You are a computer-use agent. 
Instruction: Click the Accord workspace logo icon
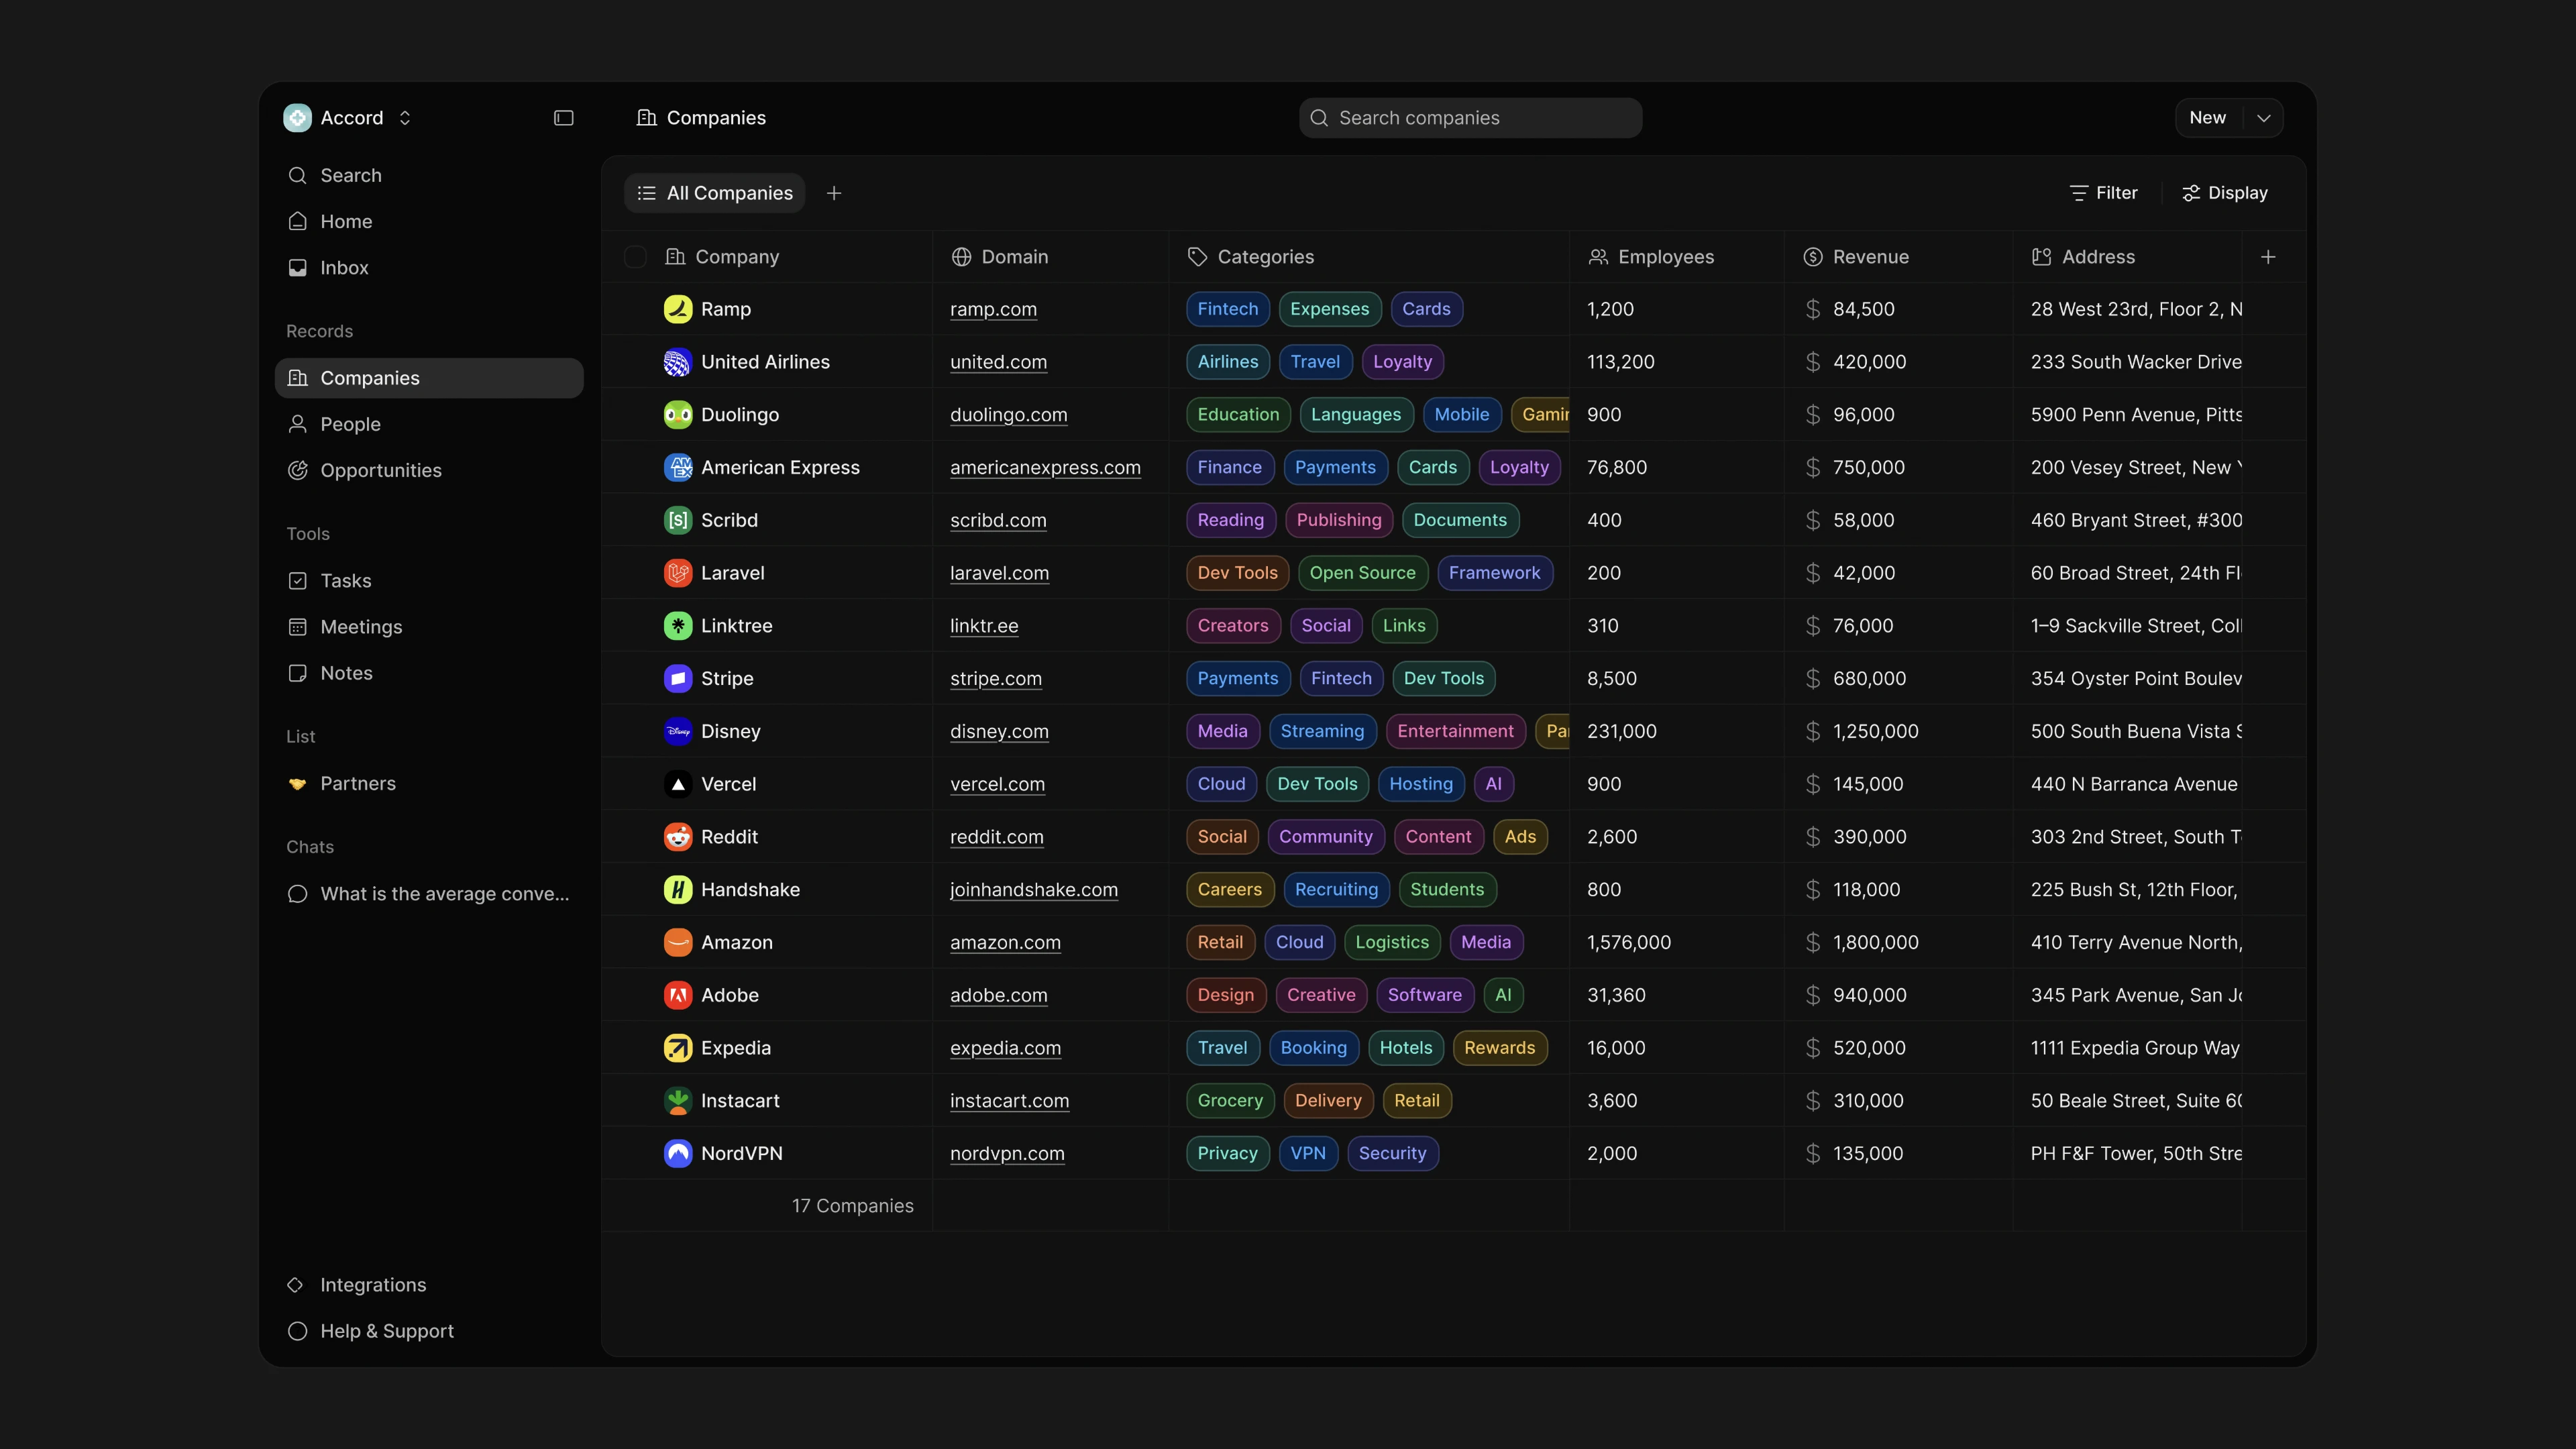coord(297,118)
